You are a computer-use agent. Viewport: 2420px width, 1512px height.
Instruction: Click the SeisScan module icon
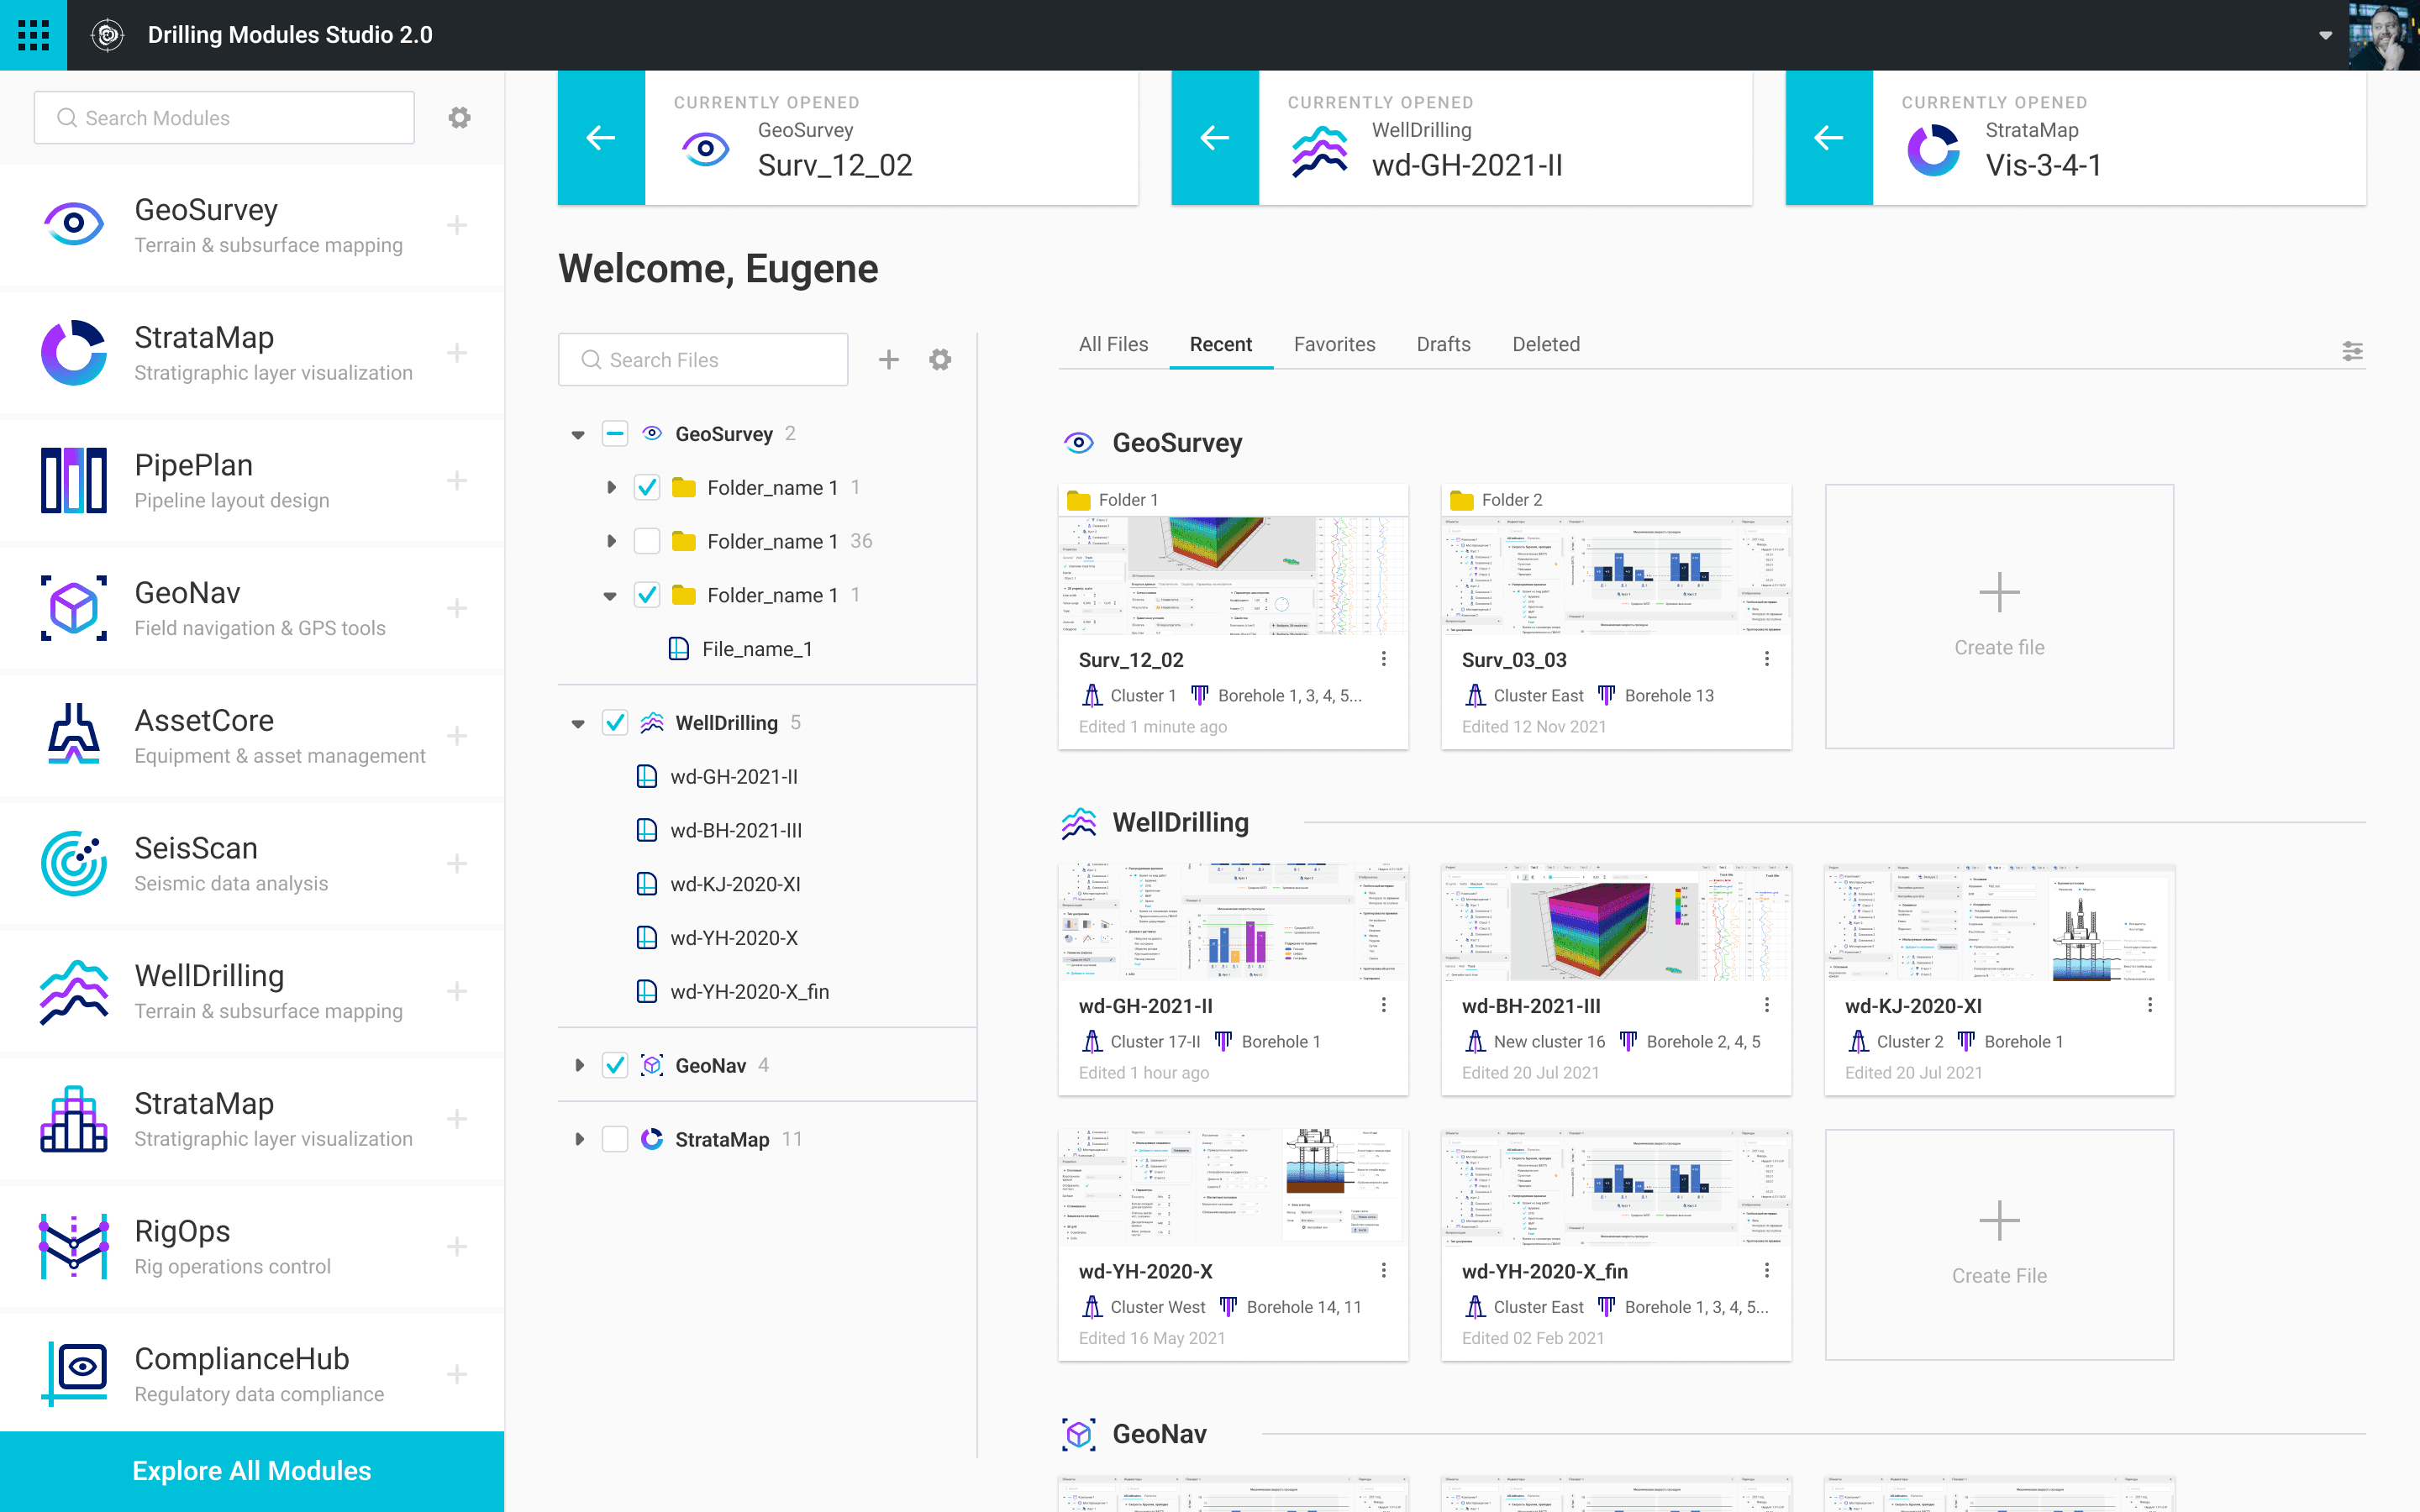coord(73,864)
